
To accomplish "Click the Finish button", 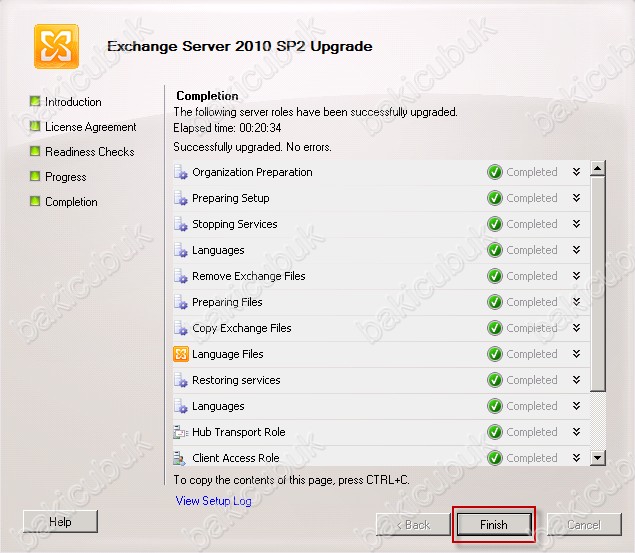I will tap(494, 525).
